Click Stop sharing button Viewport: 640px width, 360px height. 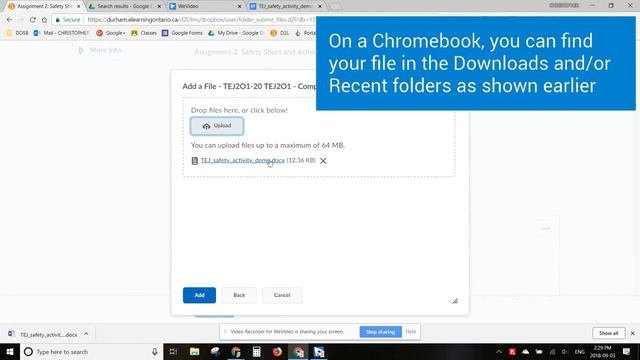click(380, 332)
